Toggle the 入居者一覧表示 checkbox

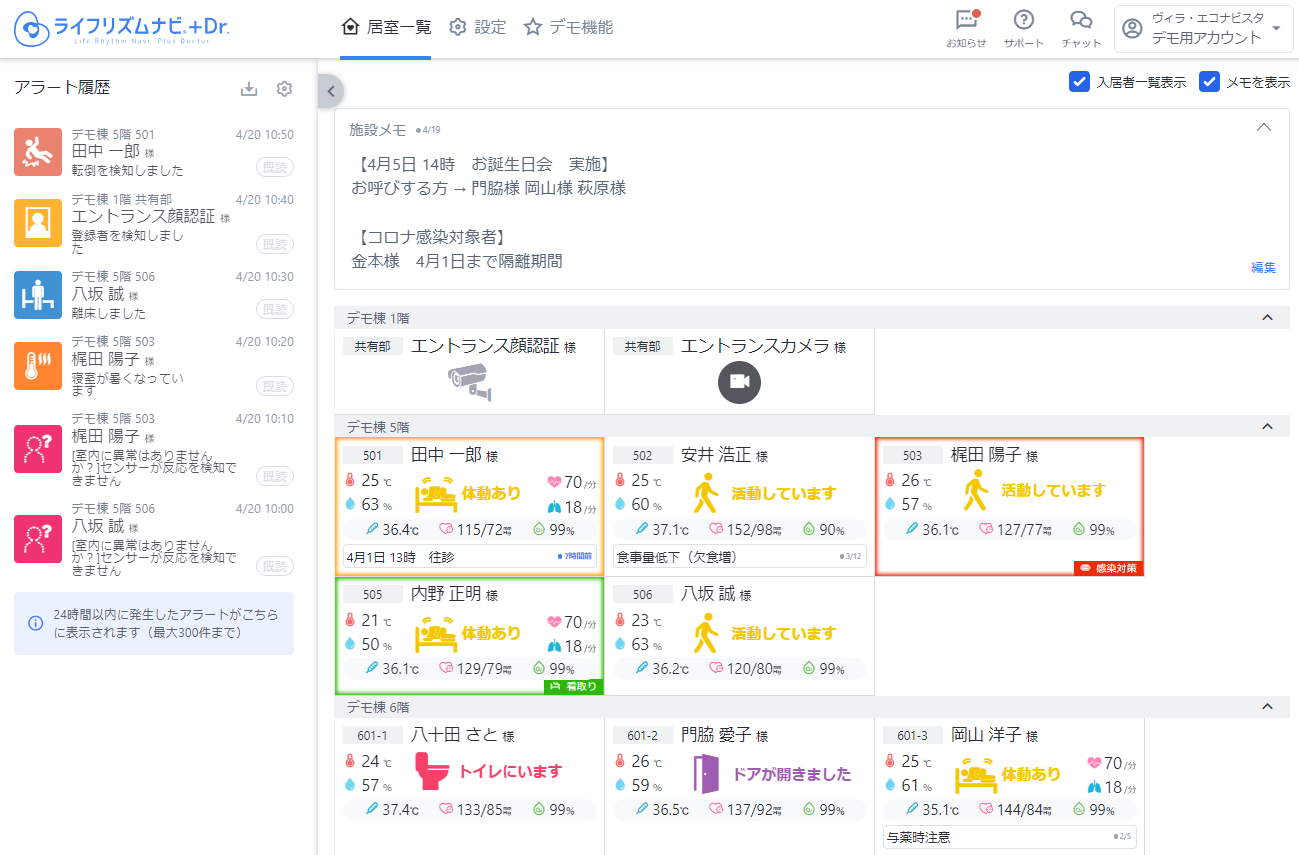[x=1079, y=82]
